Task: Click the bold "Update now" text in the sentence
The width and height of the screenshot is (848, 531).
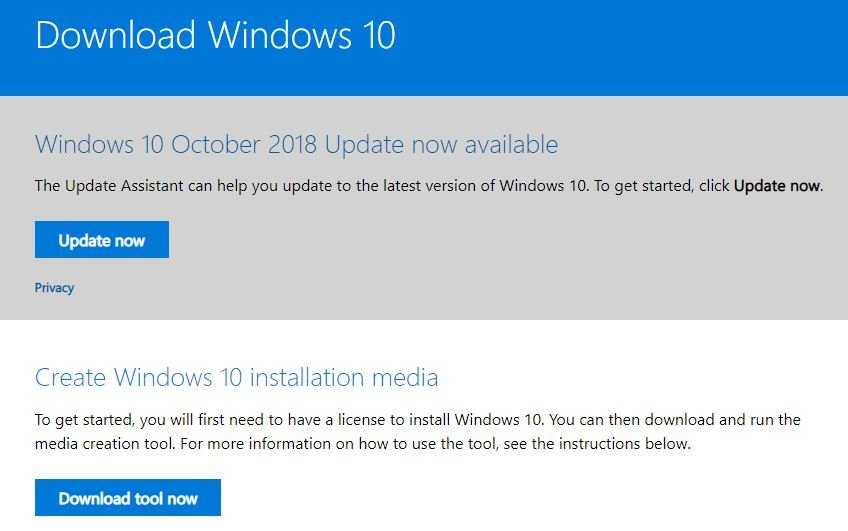Action: [777, 186]
